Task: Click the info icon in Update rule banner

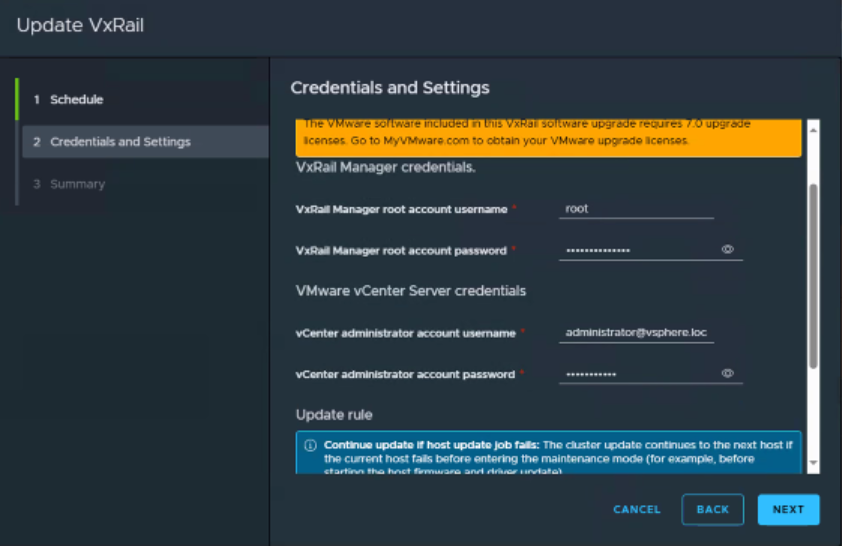Action: pos(310,445)
